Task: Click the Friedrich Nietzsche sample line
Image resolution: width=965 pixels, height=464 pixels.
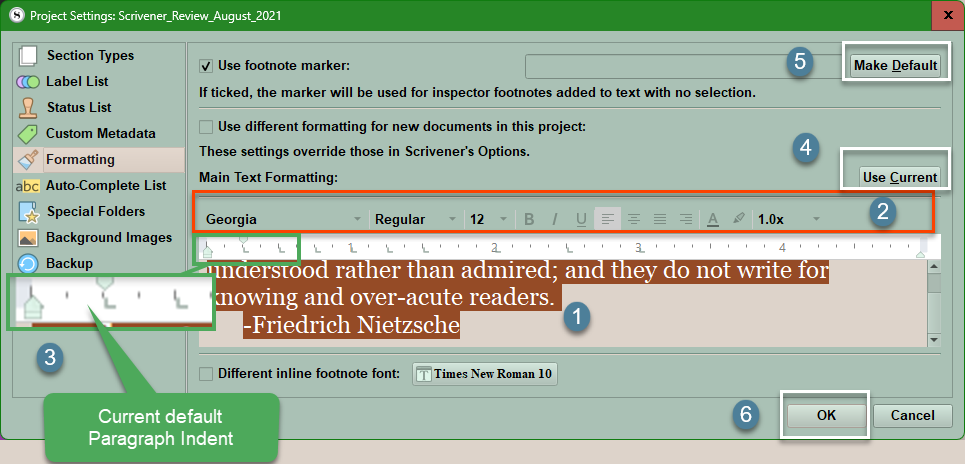Action: (351, 324)
